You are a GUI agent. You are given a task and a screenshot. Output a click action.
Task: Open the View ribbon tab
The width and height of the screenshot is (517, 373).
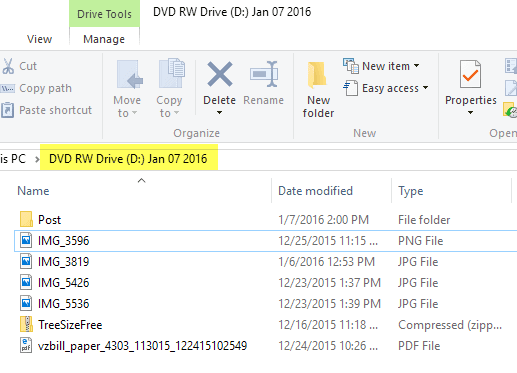click(39, 39)
